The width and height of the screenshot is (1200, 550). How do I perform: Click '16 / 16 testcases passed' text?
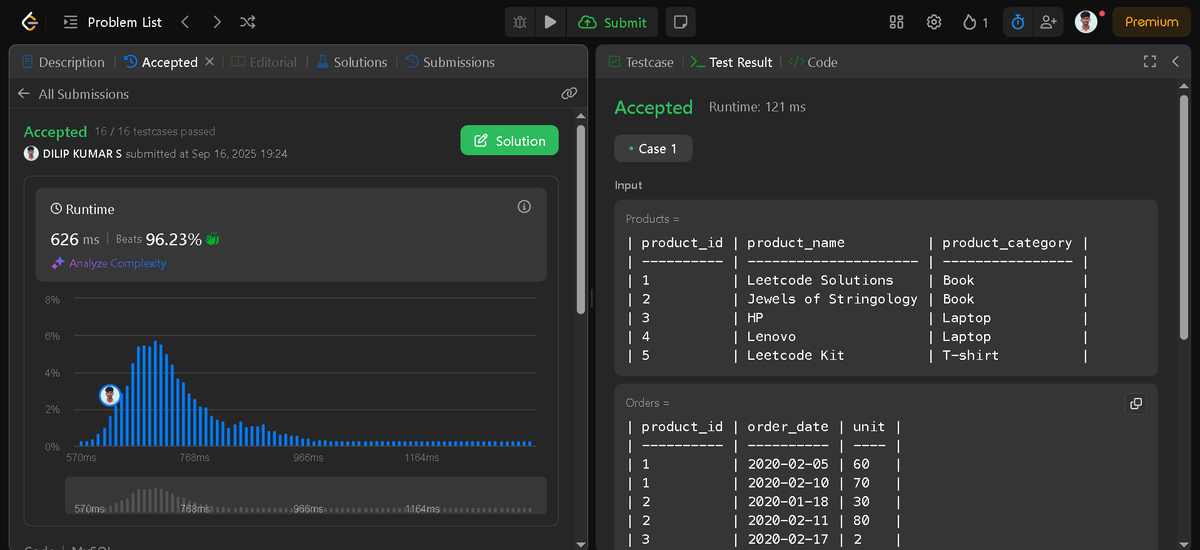155,132
